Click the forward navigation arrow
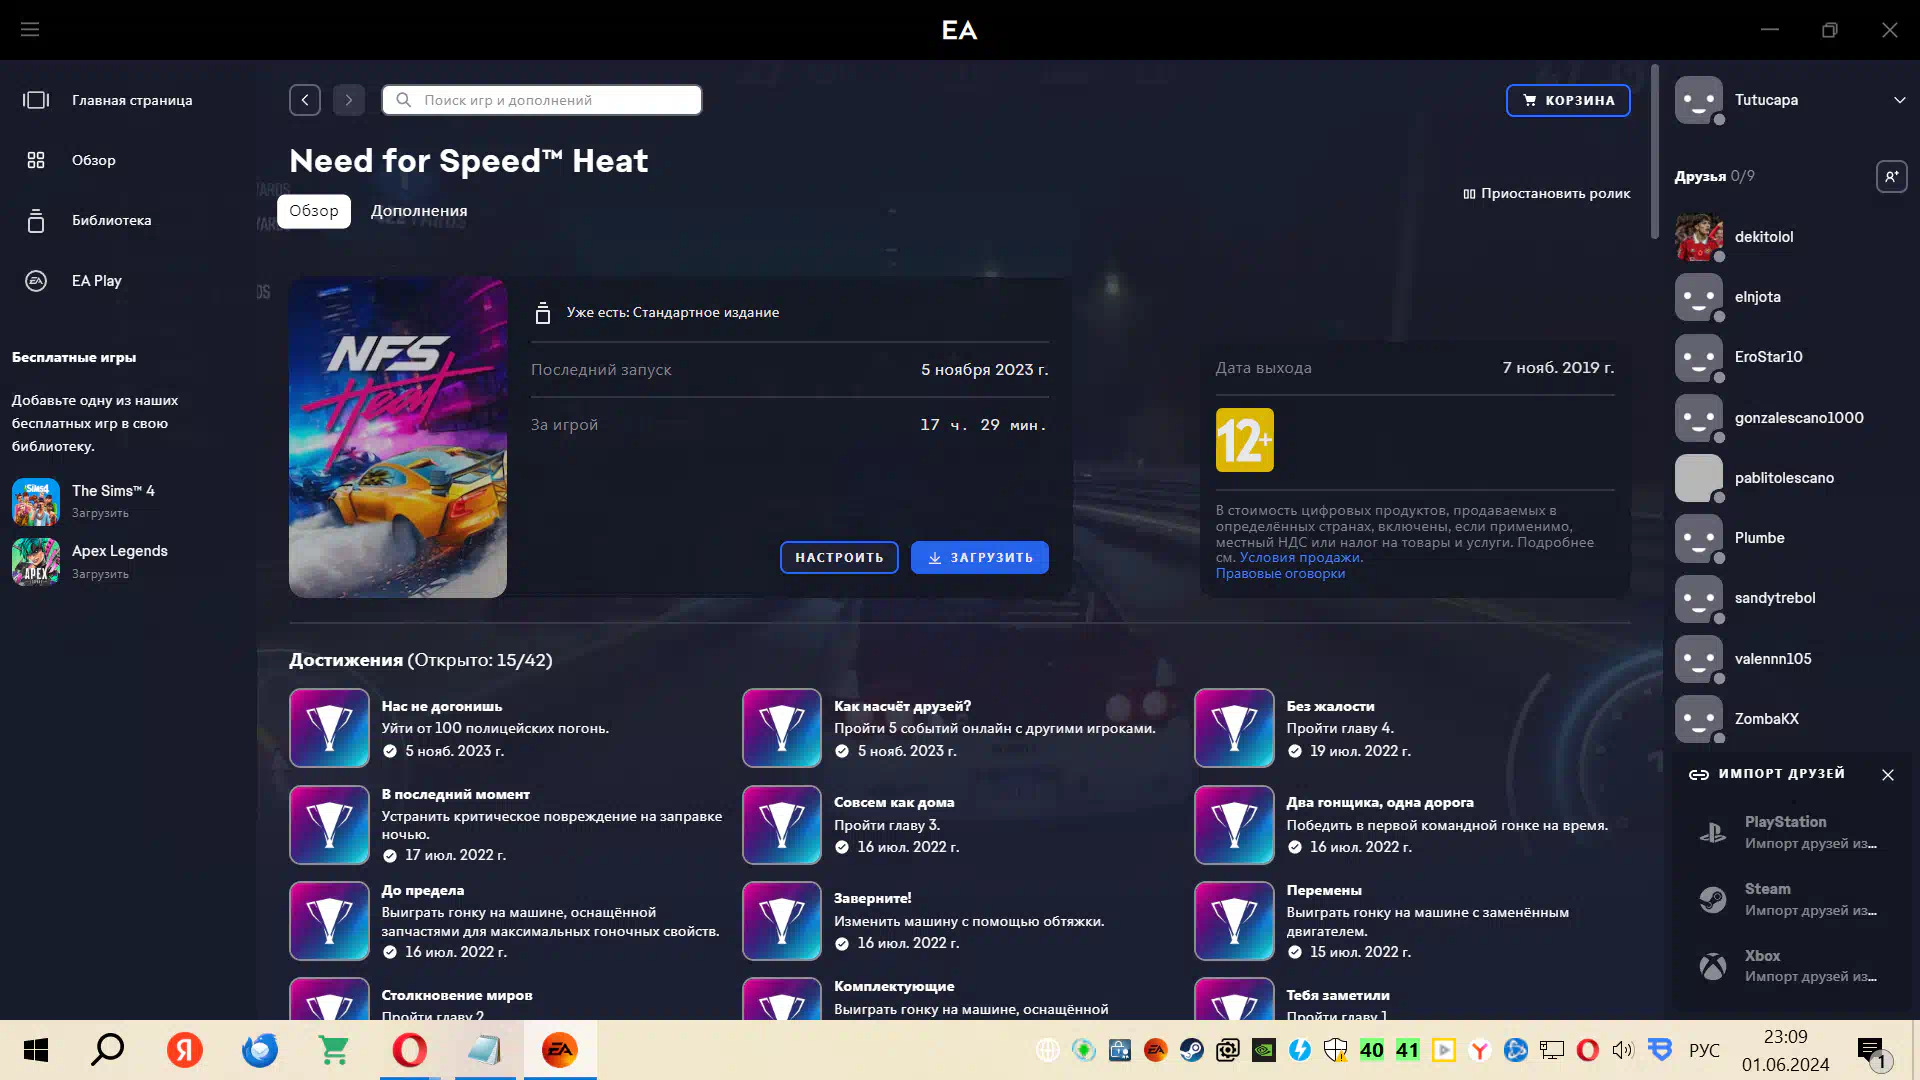1920x1080 pixels. pos(349,100)
